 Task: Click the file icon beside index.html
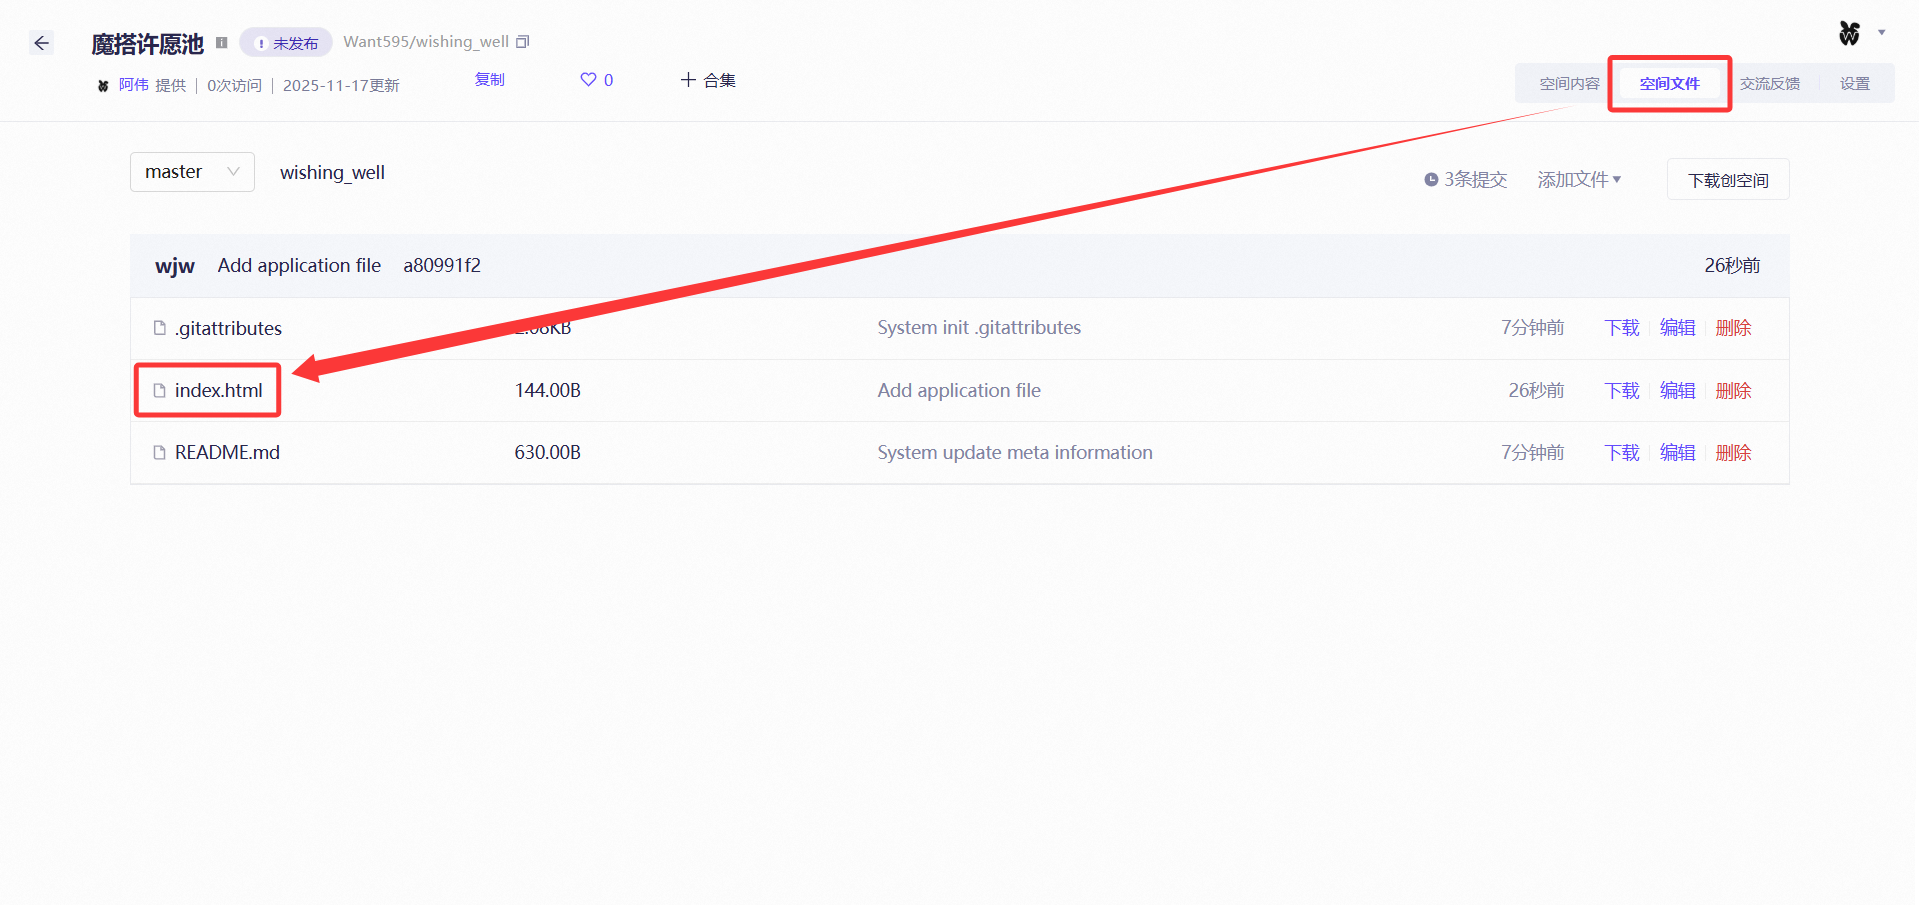159,391
